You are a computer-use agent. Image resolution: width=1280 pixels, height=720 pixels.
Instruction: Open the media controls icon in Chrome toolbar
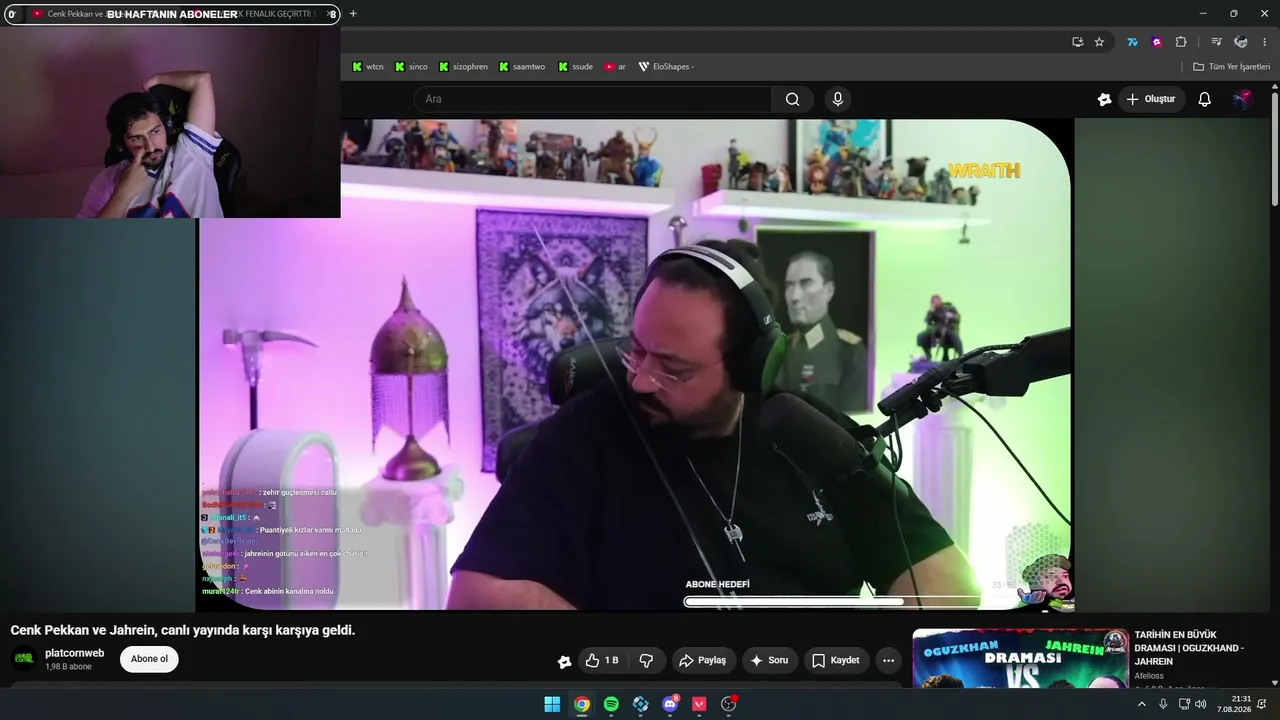coord(1216,42)
